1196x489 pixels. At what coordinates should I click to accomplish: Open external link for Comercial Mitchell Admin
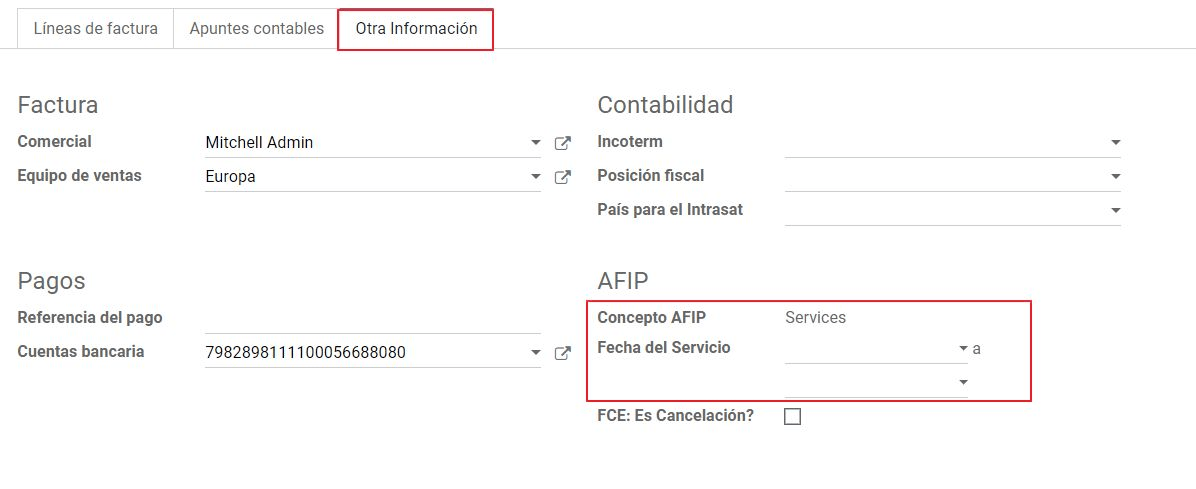point(563,143)
